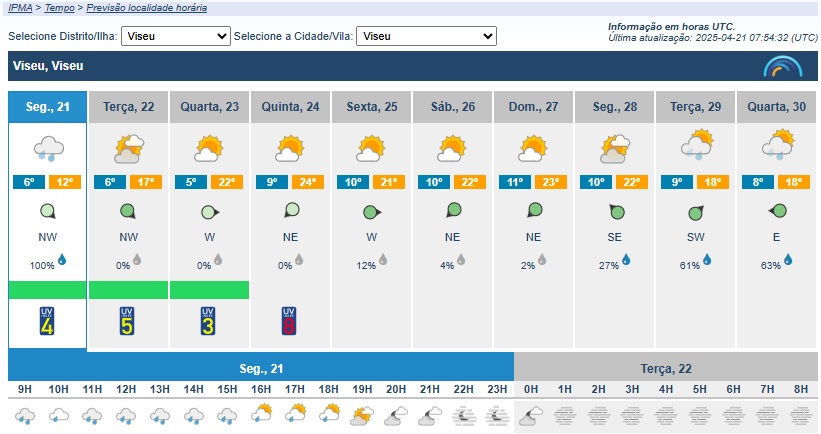The width and height of the screenshot is (821, 434).
Task: Click the NW wind icon for Seg., 21
Action: 48,212
